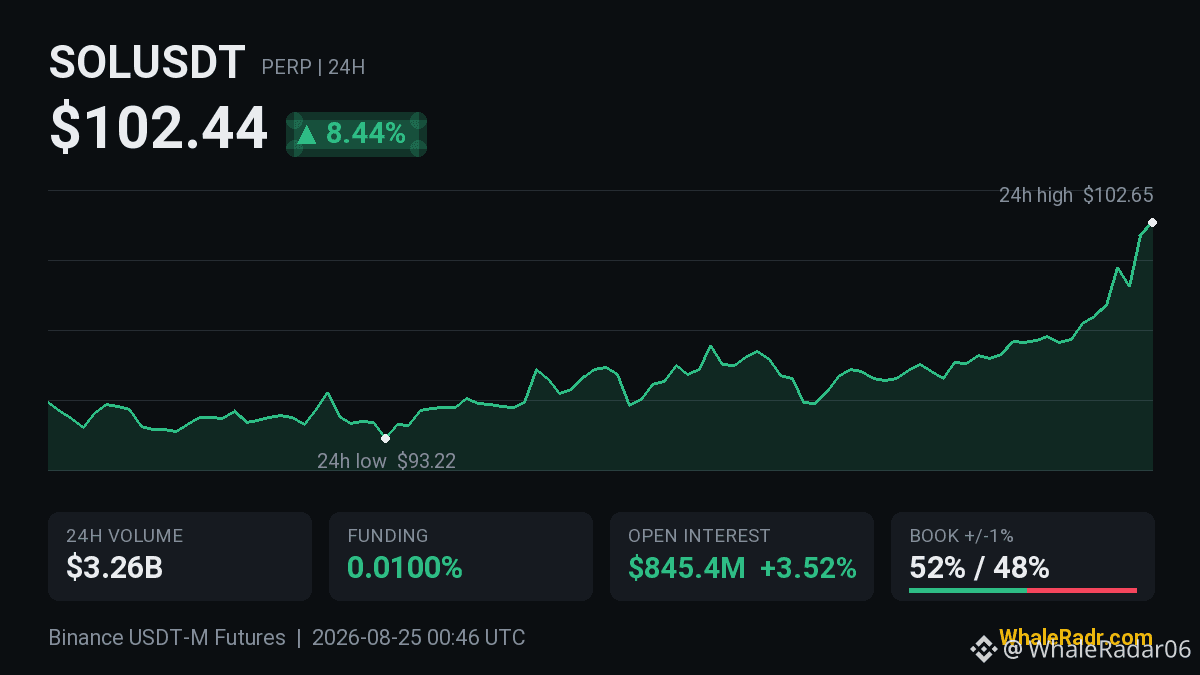
Task: Click the 24H VOLUME card label
Action: (125, 536)
